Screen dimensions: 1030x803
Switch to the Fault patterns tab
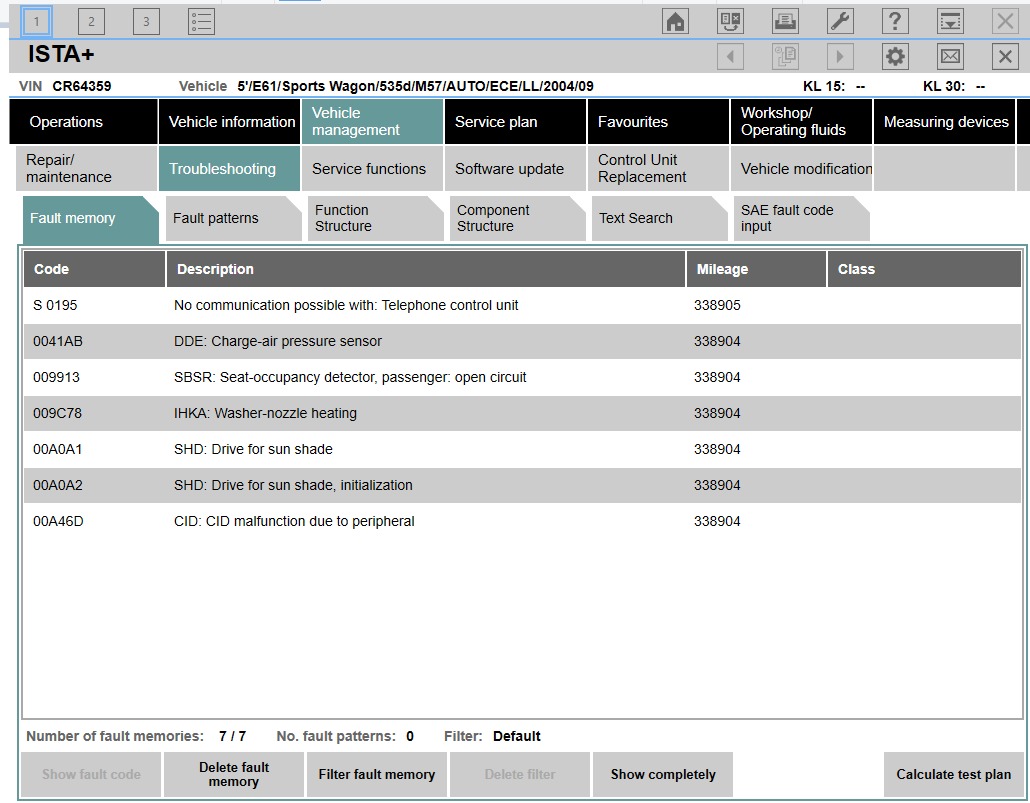point(216,218)
